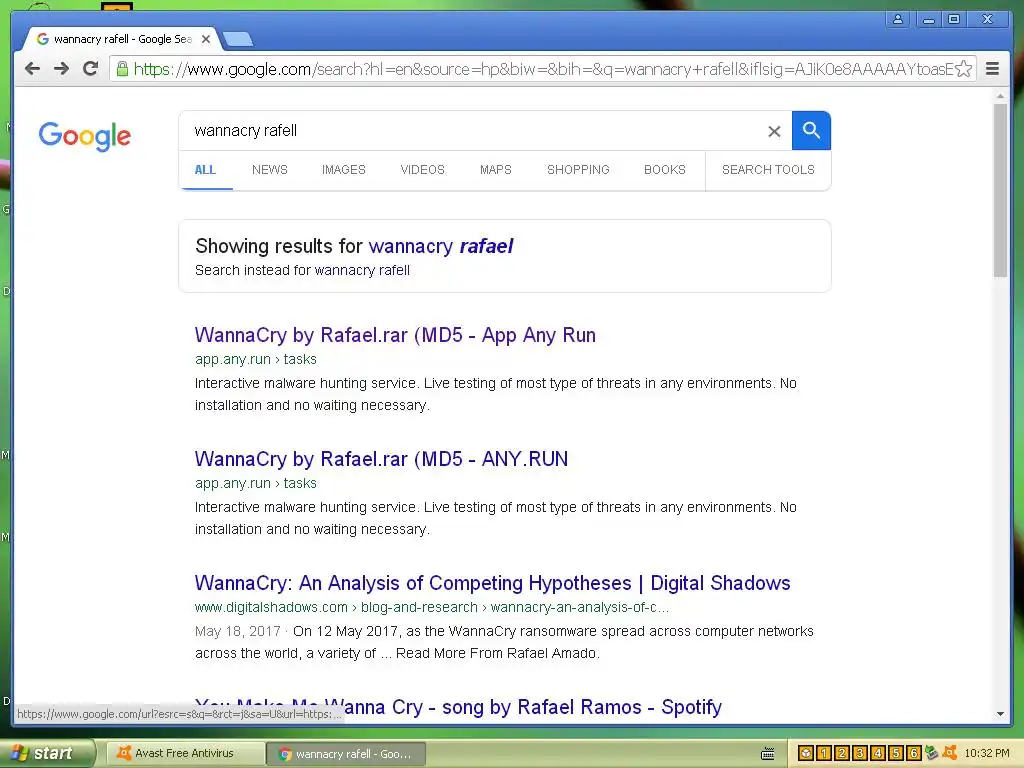Reload the current page
The image size is (1024, 768).
91,69
